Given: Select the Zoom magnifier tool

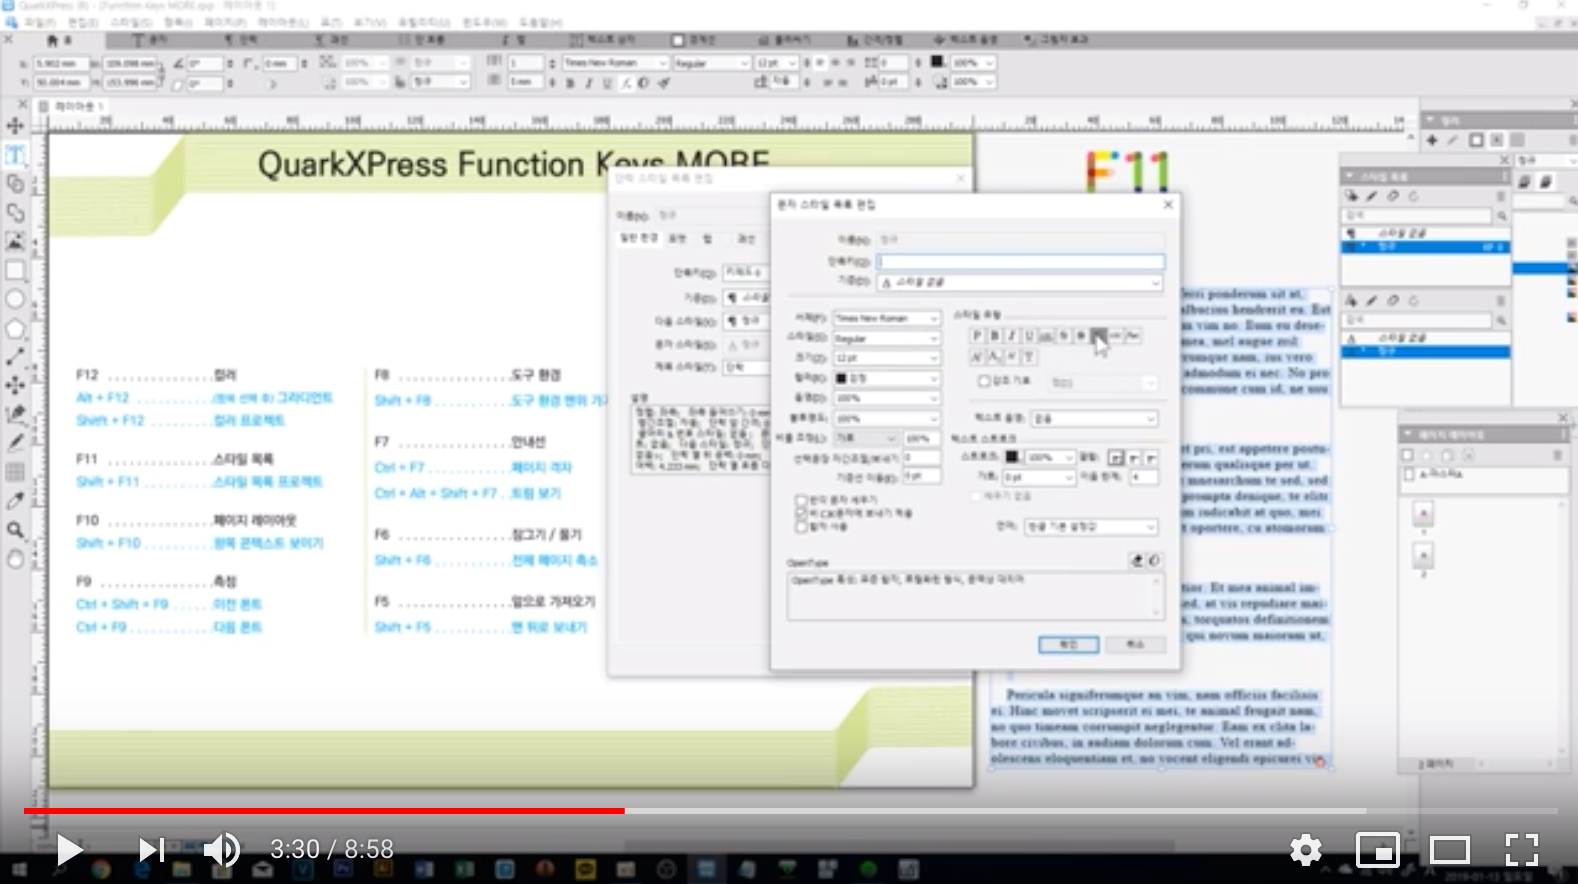Looking at the screenshot, I should pyautogui.click(x=15, y=530).
